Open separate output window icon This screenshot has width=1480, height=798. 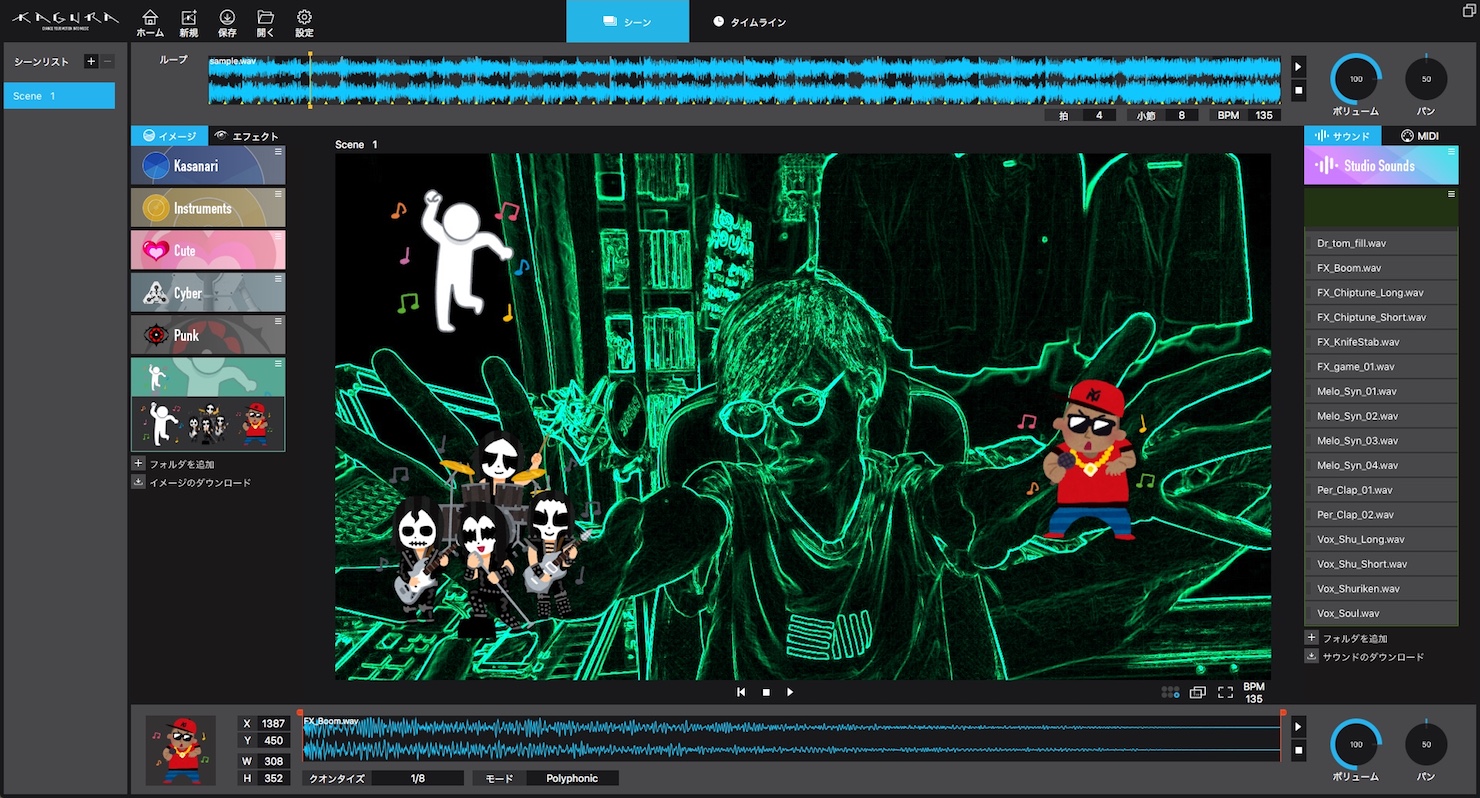pos(1197,692)
